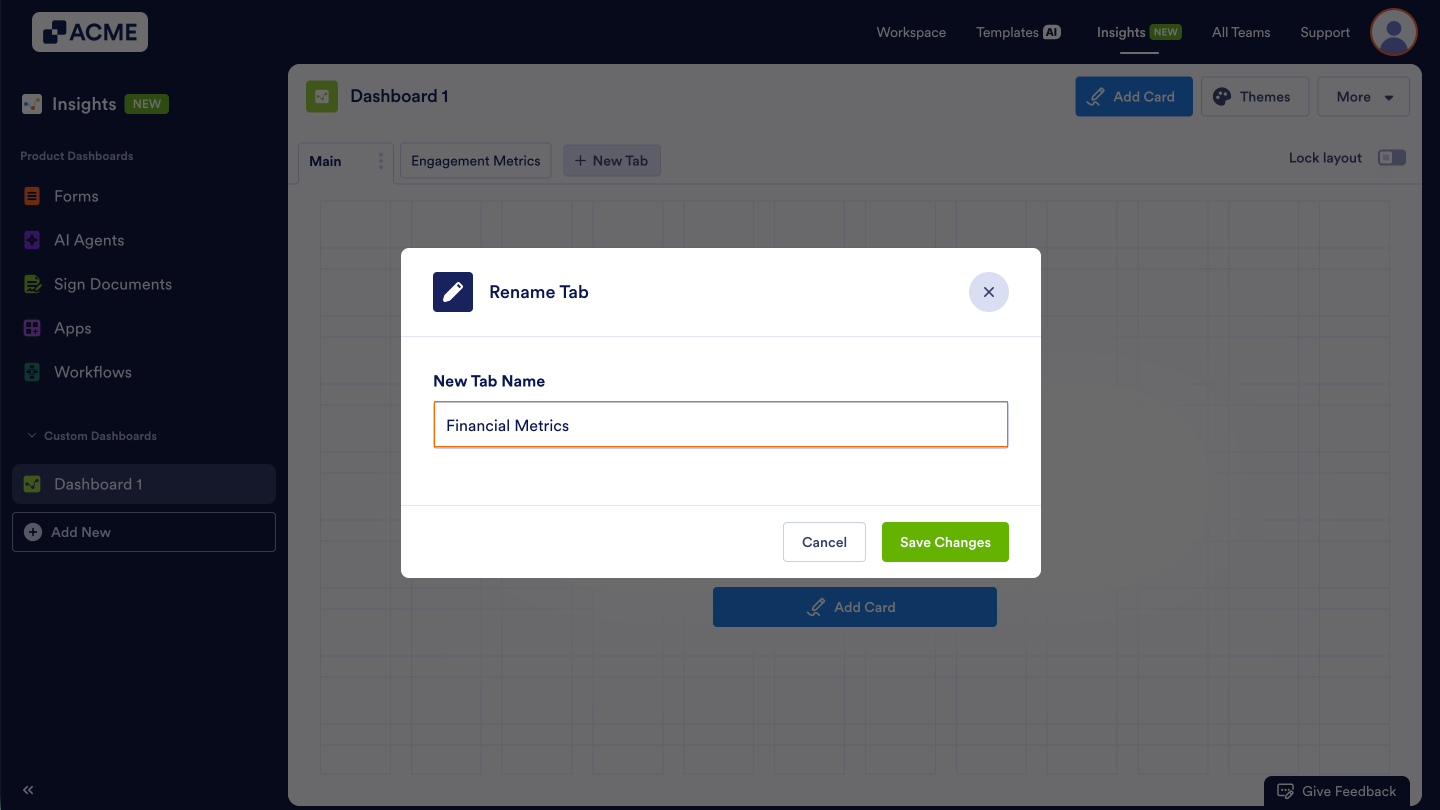Open Workflows from the sidebar
Image resolution: width=1440 pixels, height=810 pixels.
point(31,371)
